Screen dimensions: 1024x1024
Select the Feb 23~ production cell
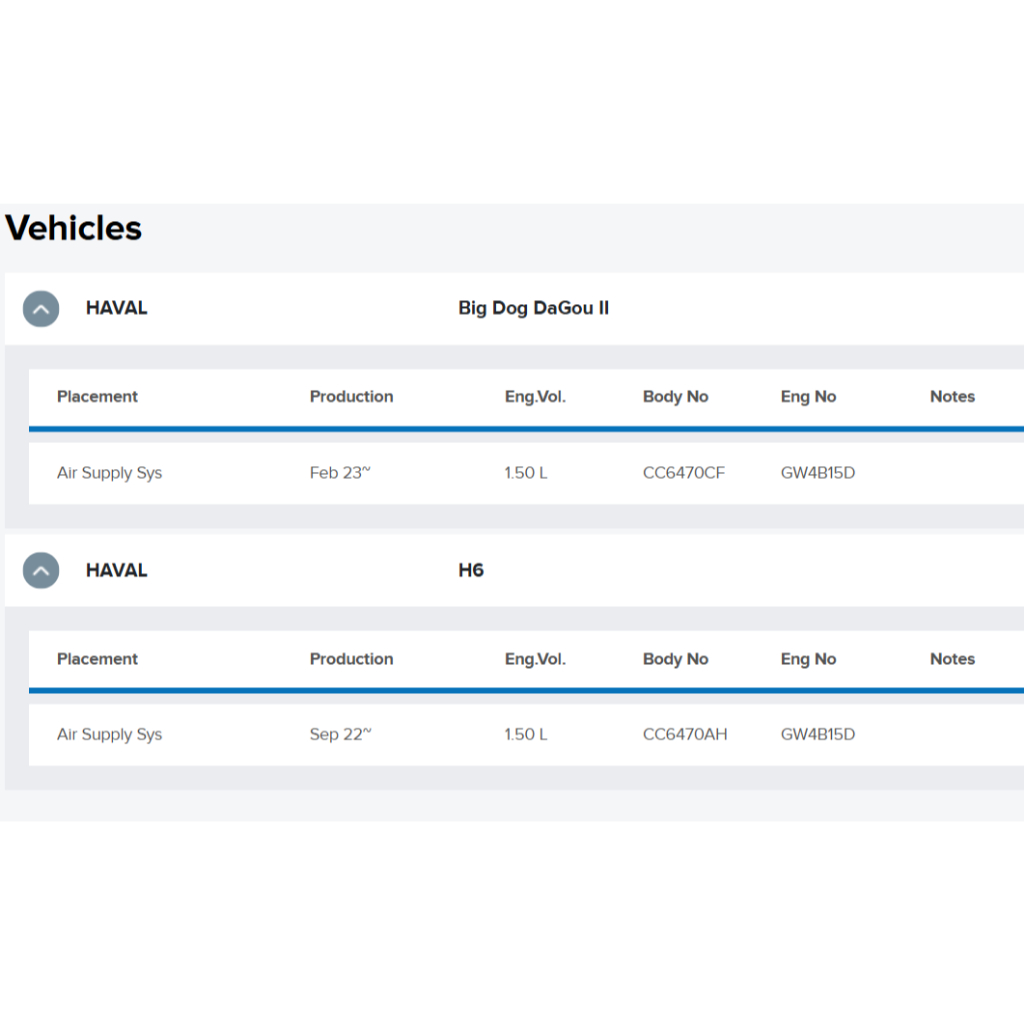point(339,473)
